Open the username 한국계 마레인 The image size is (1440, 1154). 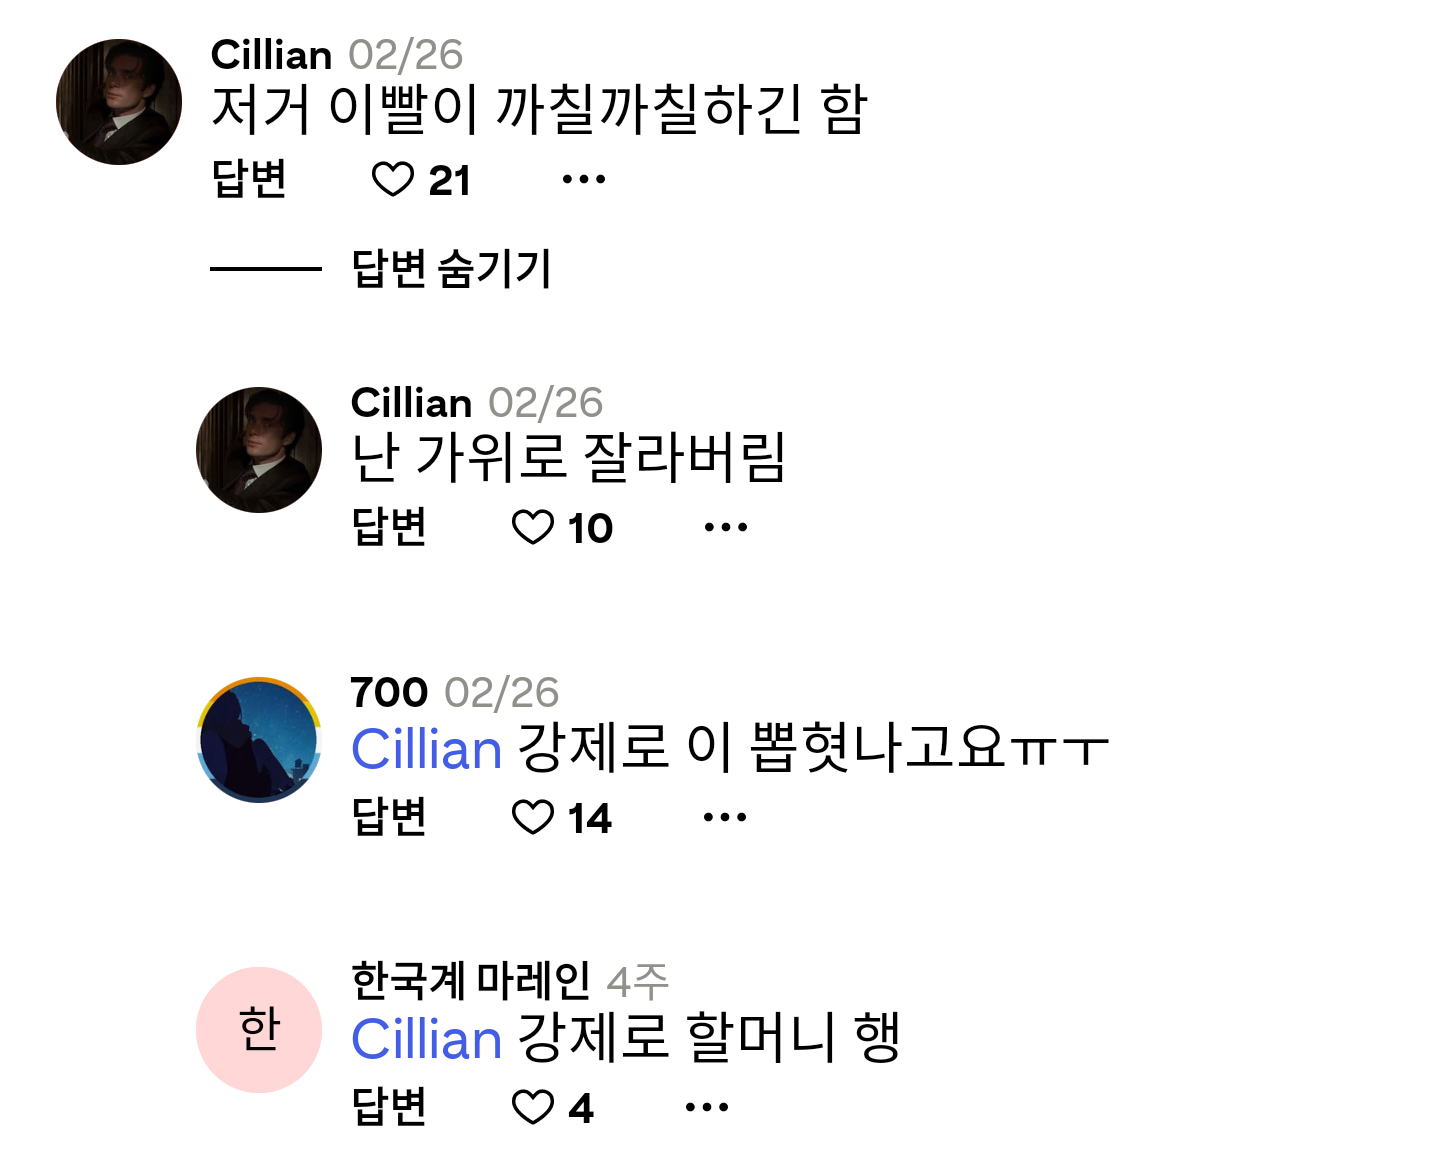471,981
